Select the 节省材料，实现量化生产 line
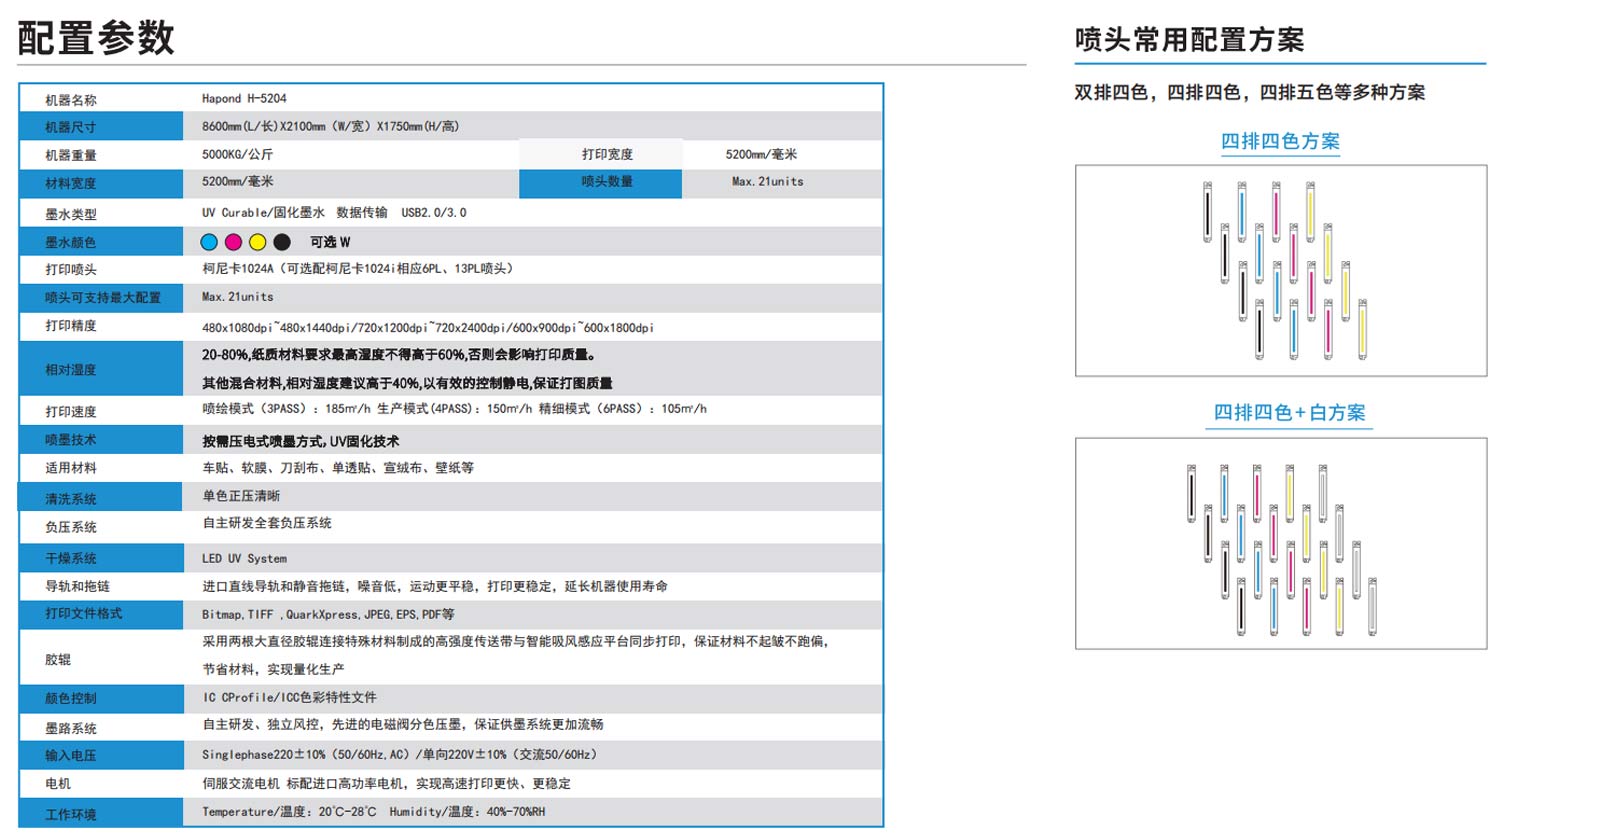This screenshot has width=1624, height=840. point(273,669)
